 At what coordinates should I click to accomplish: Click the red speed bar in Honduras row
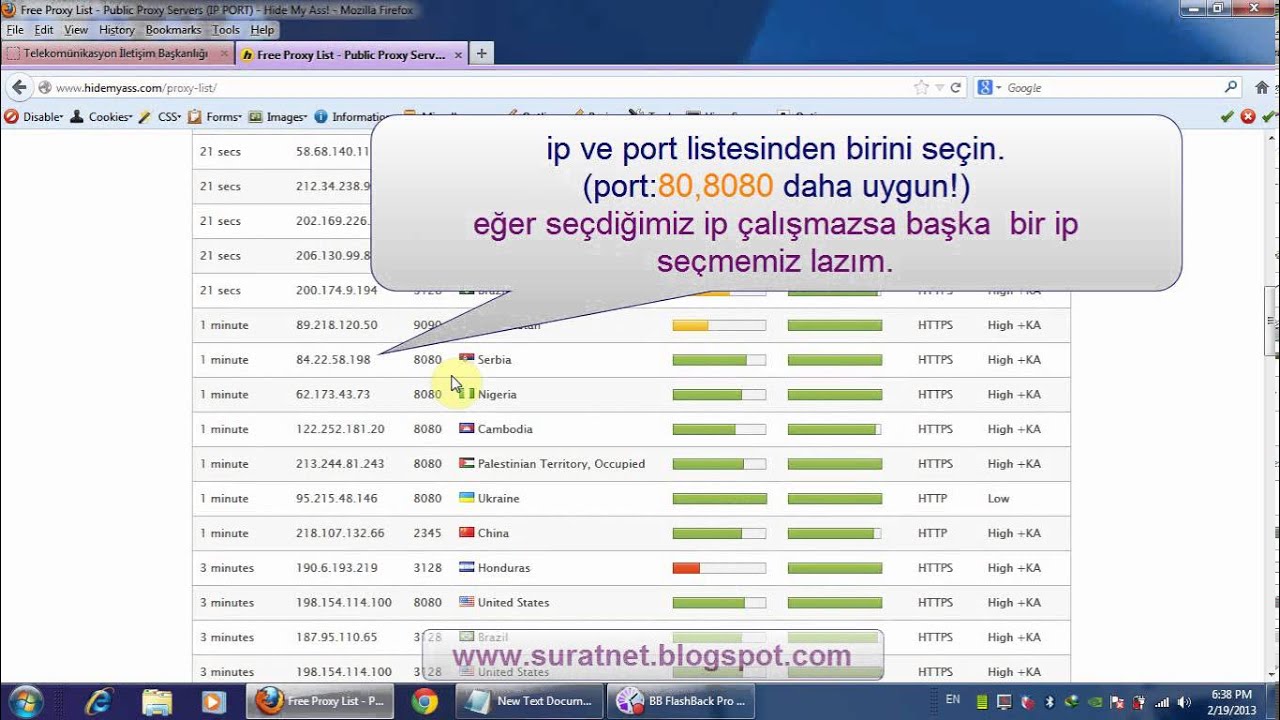tap(686, 568)
